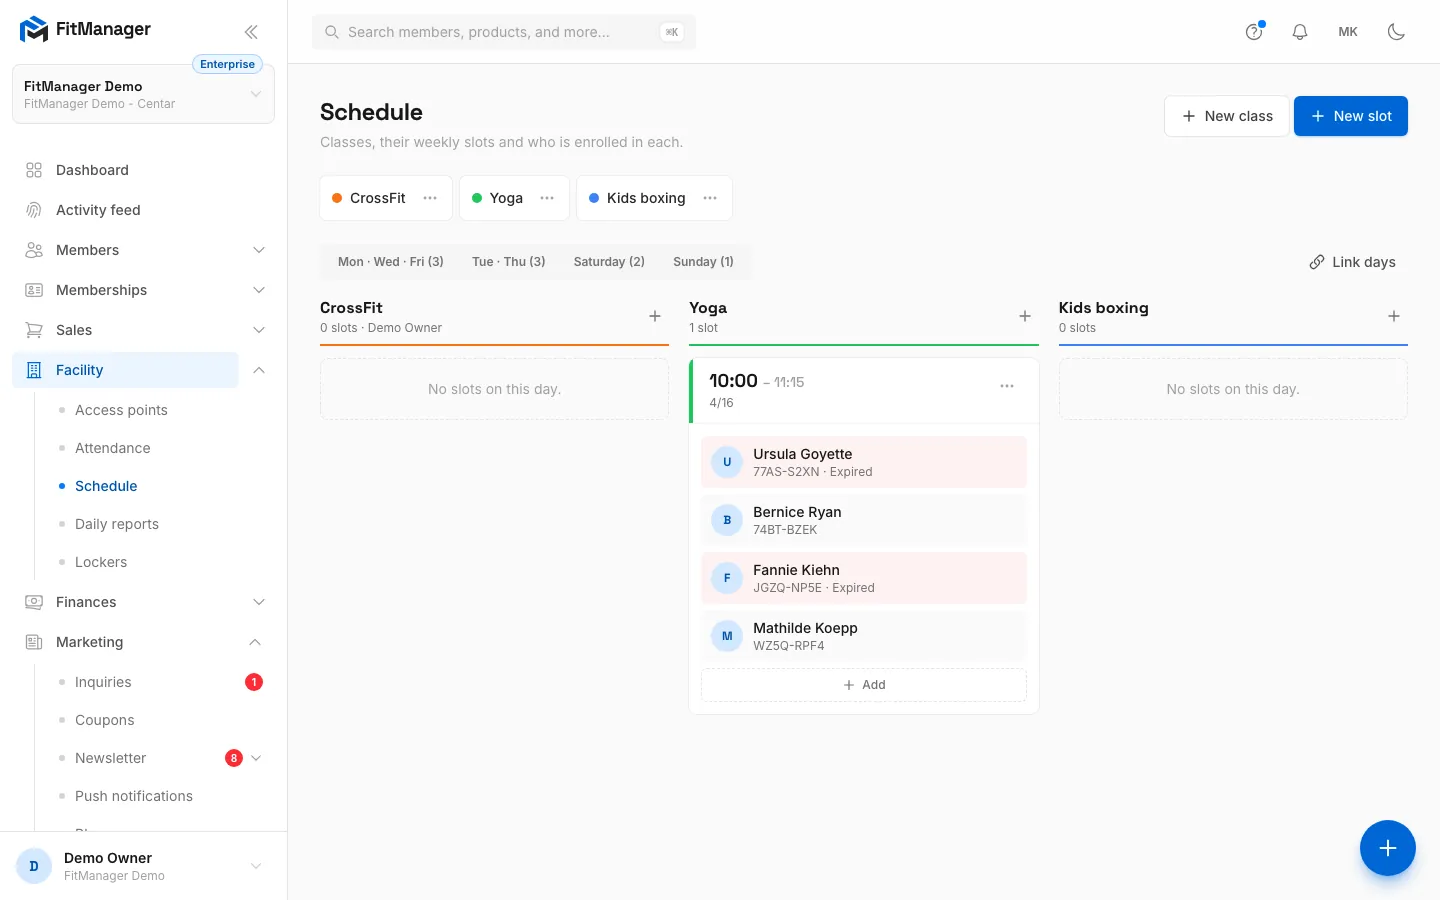1440x900 pixels.
Task: Open options for the 10:00 Yoga slot
Action: coord(1007,386)
